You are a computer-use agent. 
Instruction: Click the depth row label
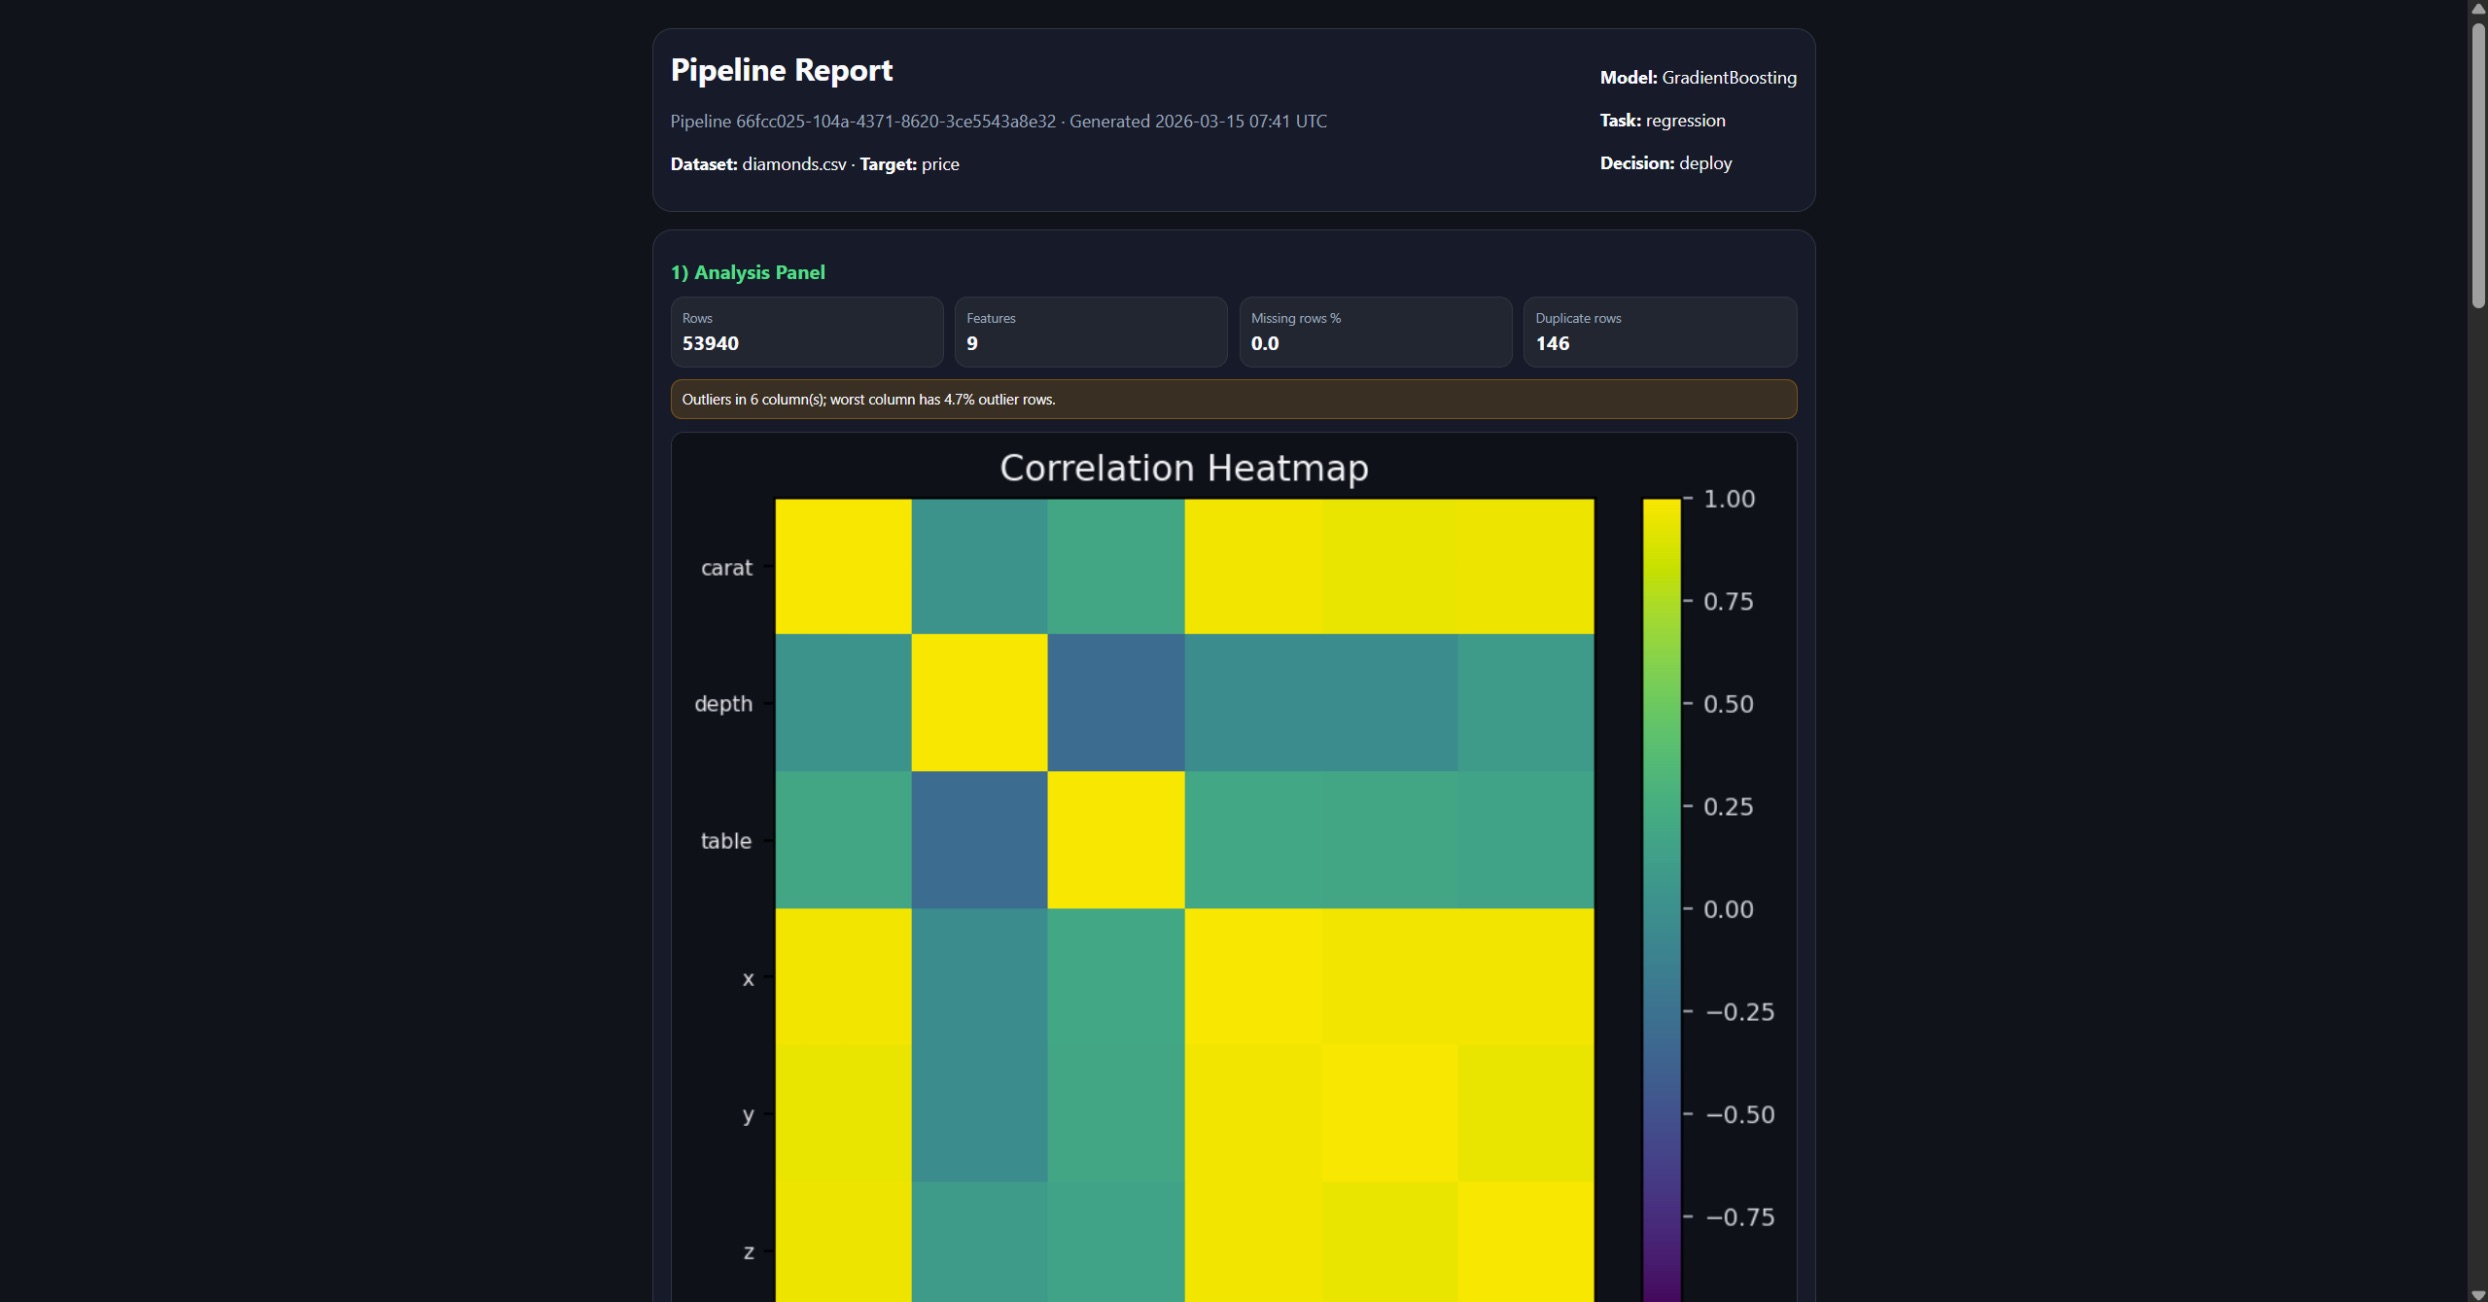[x=723, y=704]
